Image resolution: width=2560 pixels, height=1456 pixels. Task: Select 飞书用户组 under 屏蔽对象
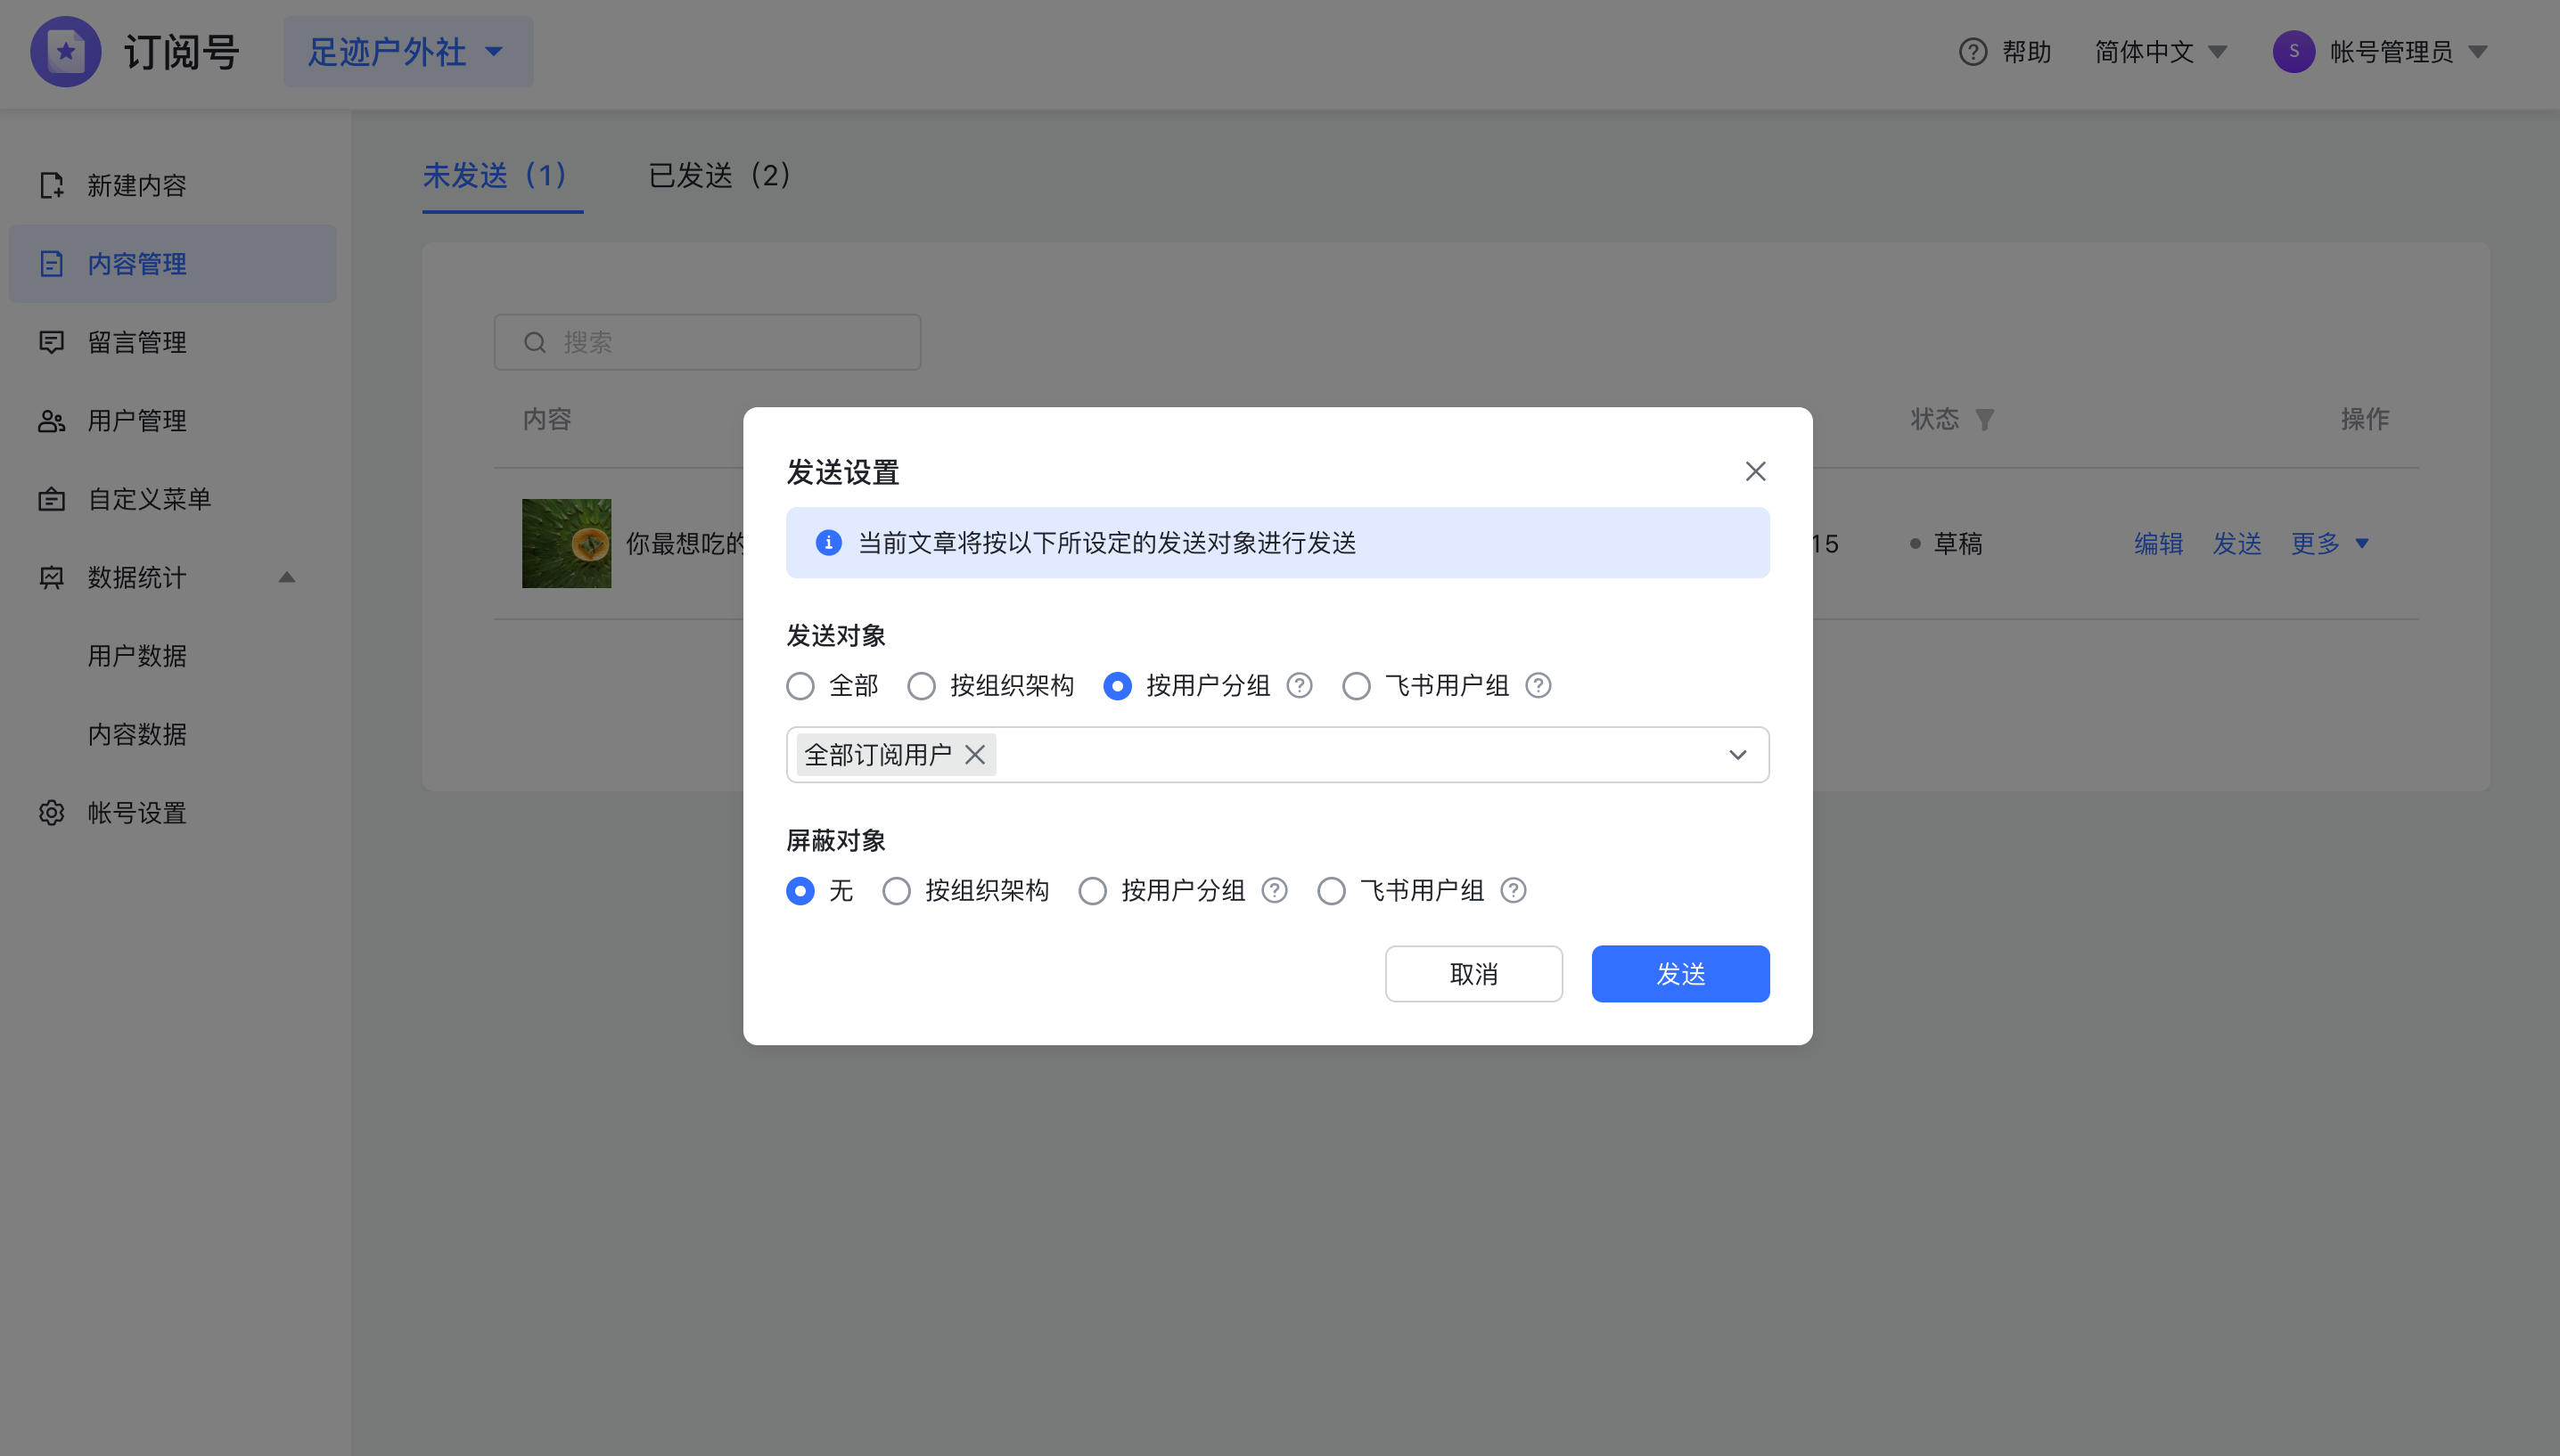pyautogui.click(x=1331, y=891)
